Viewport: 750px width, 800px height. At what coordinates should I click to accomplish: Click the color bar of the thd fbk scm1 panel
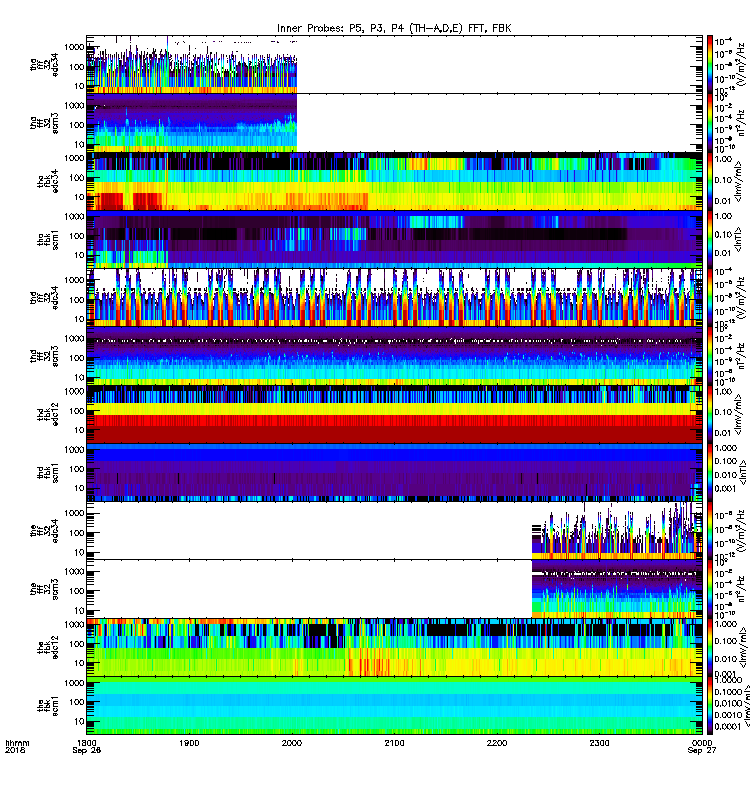pos(710,472)
